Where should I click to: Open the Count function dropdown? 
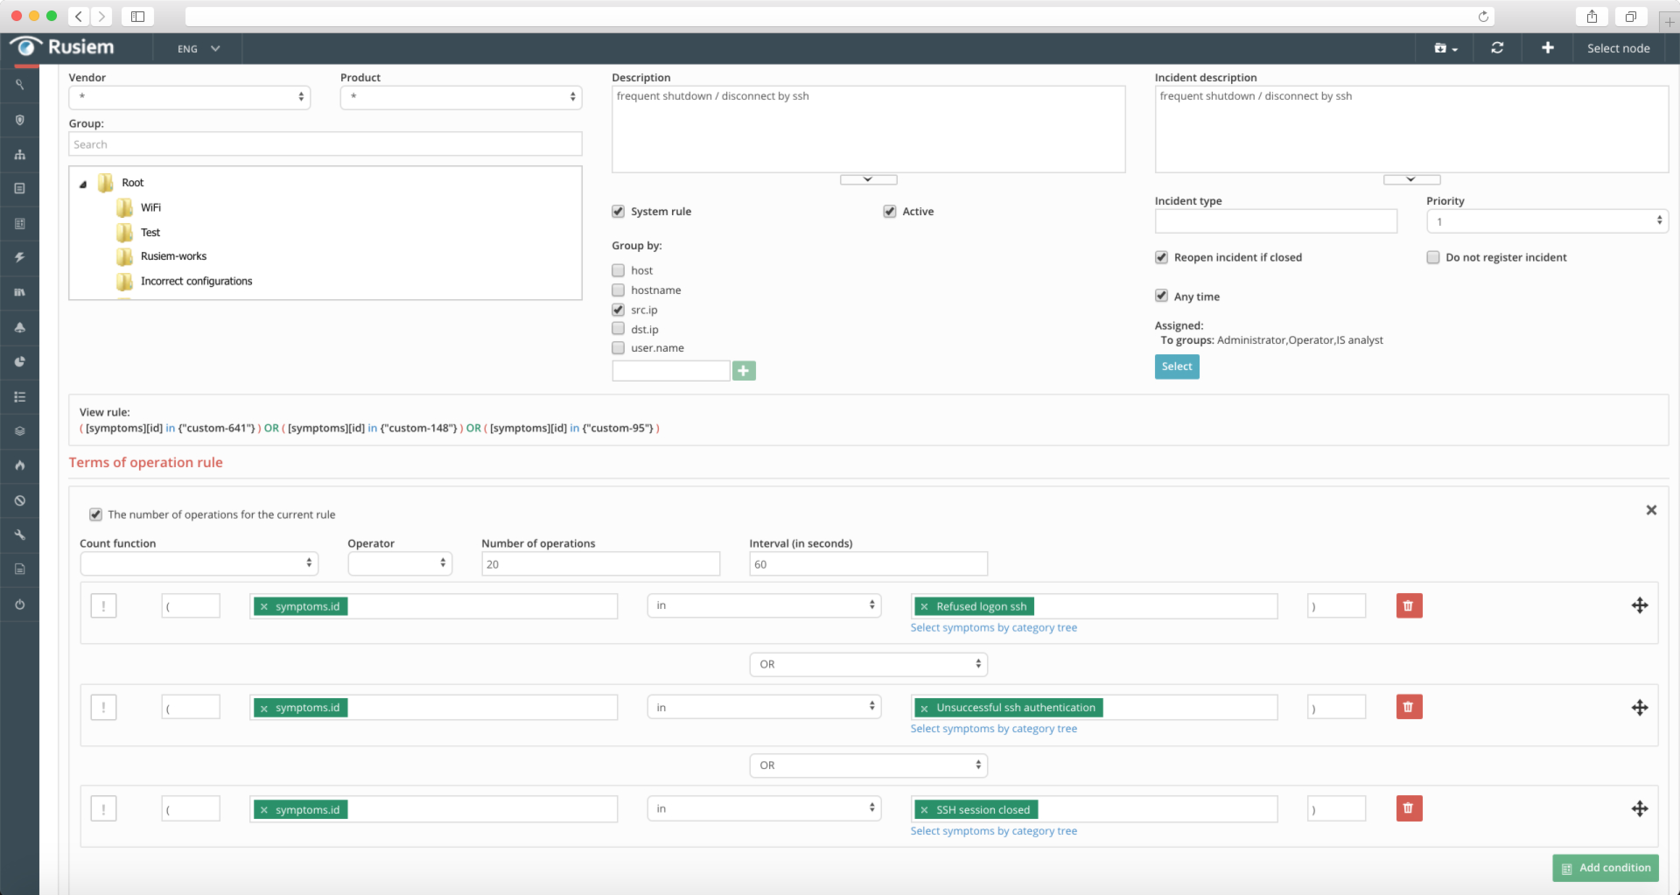(199, 564)
